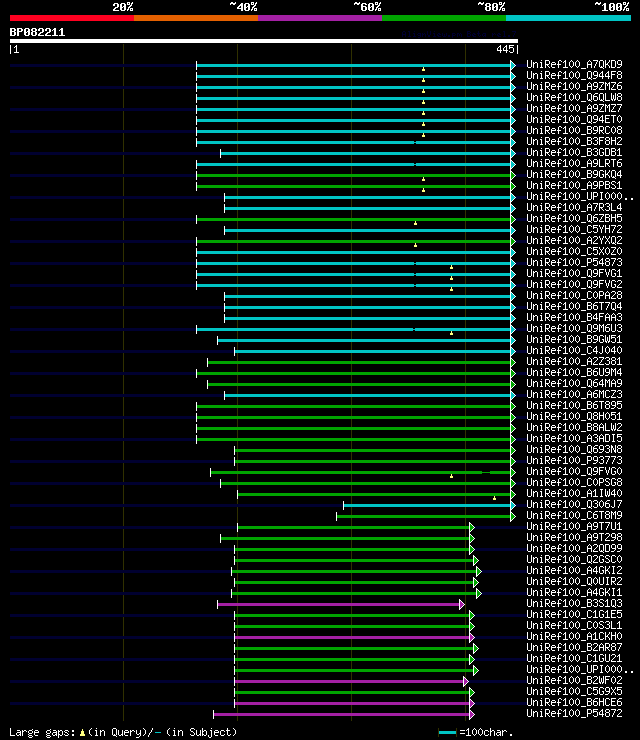640x740 pixels.
Task: Click the red 20% identity legend segment
Action: (x=72, y=18)
